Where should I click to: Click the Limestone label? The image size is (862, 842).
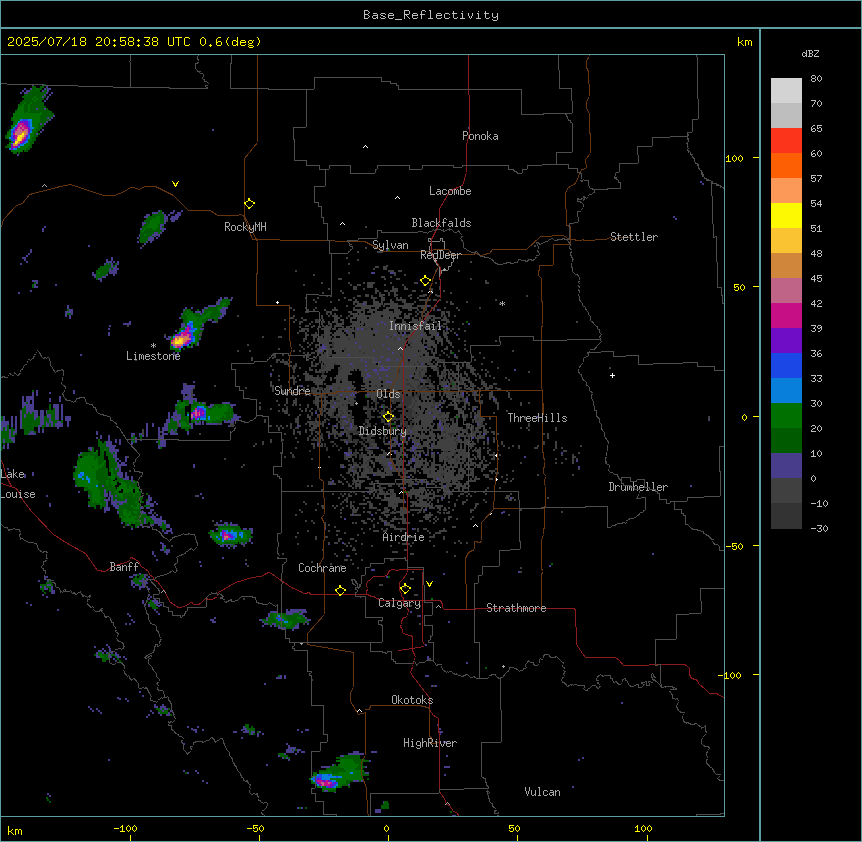(x=153, y=356)
